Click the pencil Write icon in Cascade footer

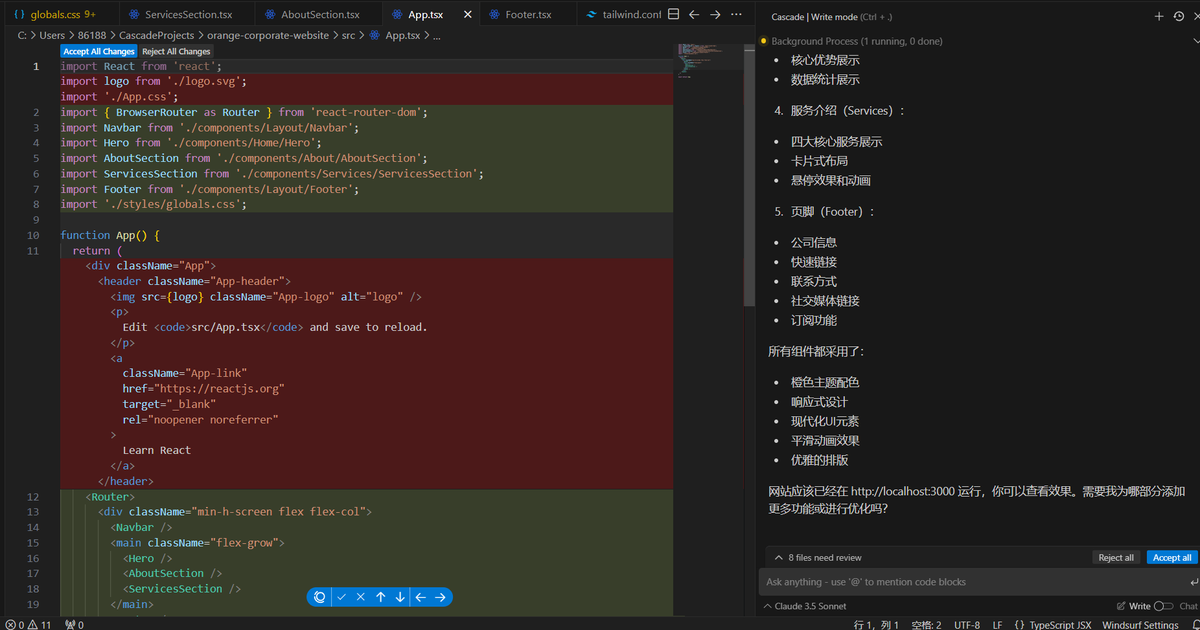pos(1121,606)
